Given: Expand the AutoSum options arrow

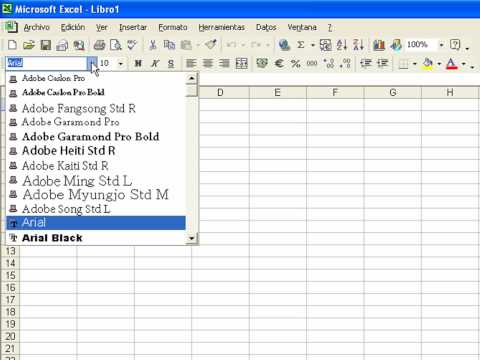Looking at the screenshot, I should click(x=313, y=45).
